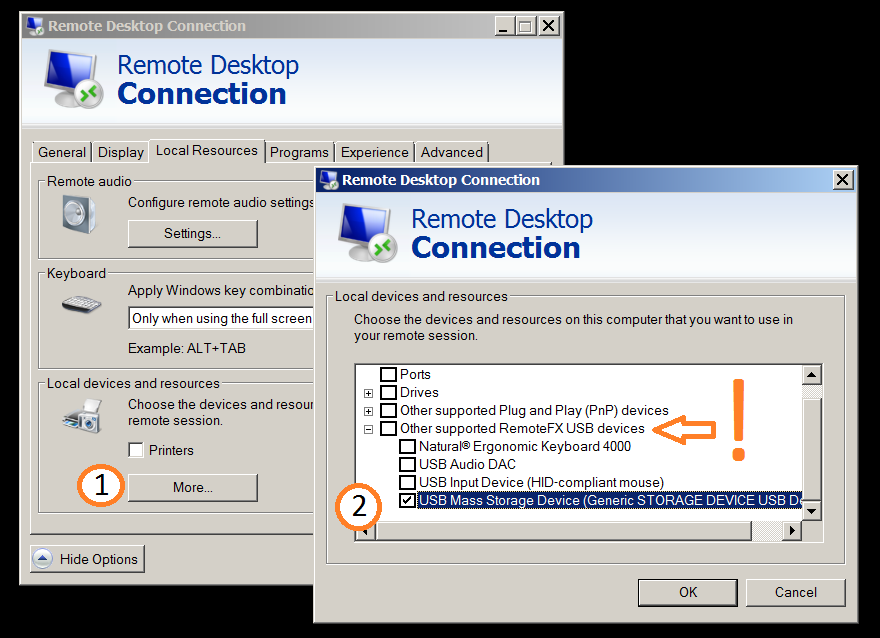Open the Advanced tab
The width and height of the screenshot is (880, 638).
(x=451, y=152)
